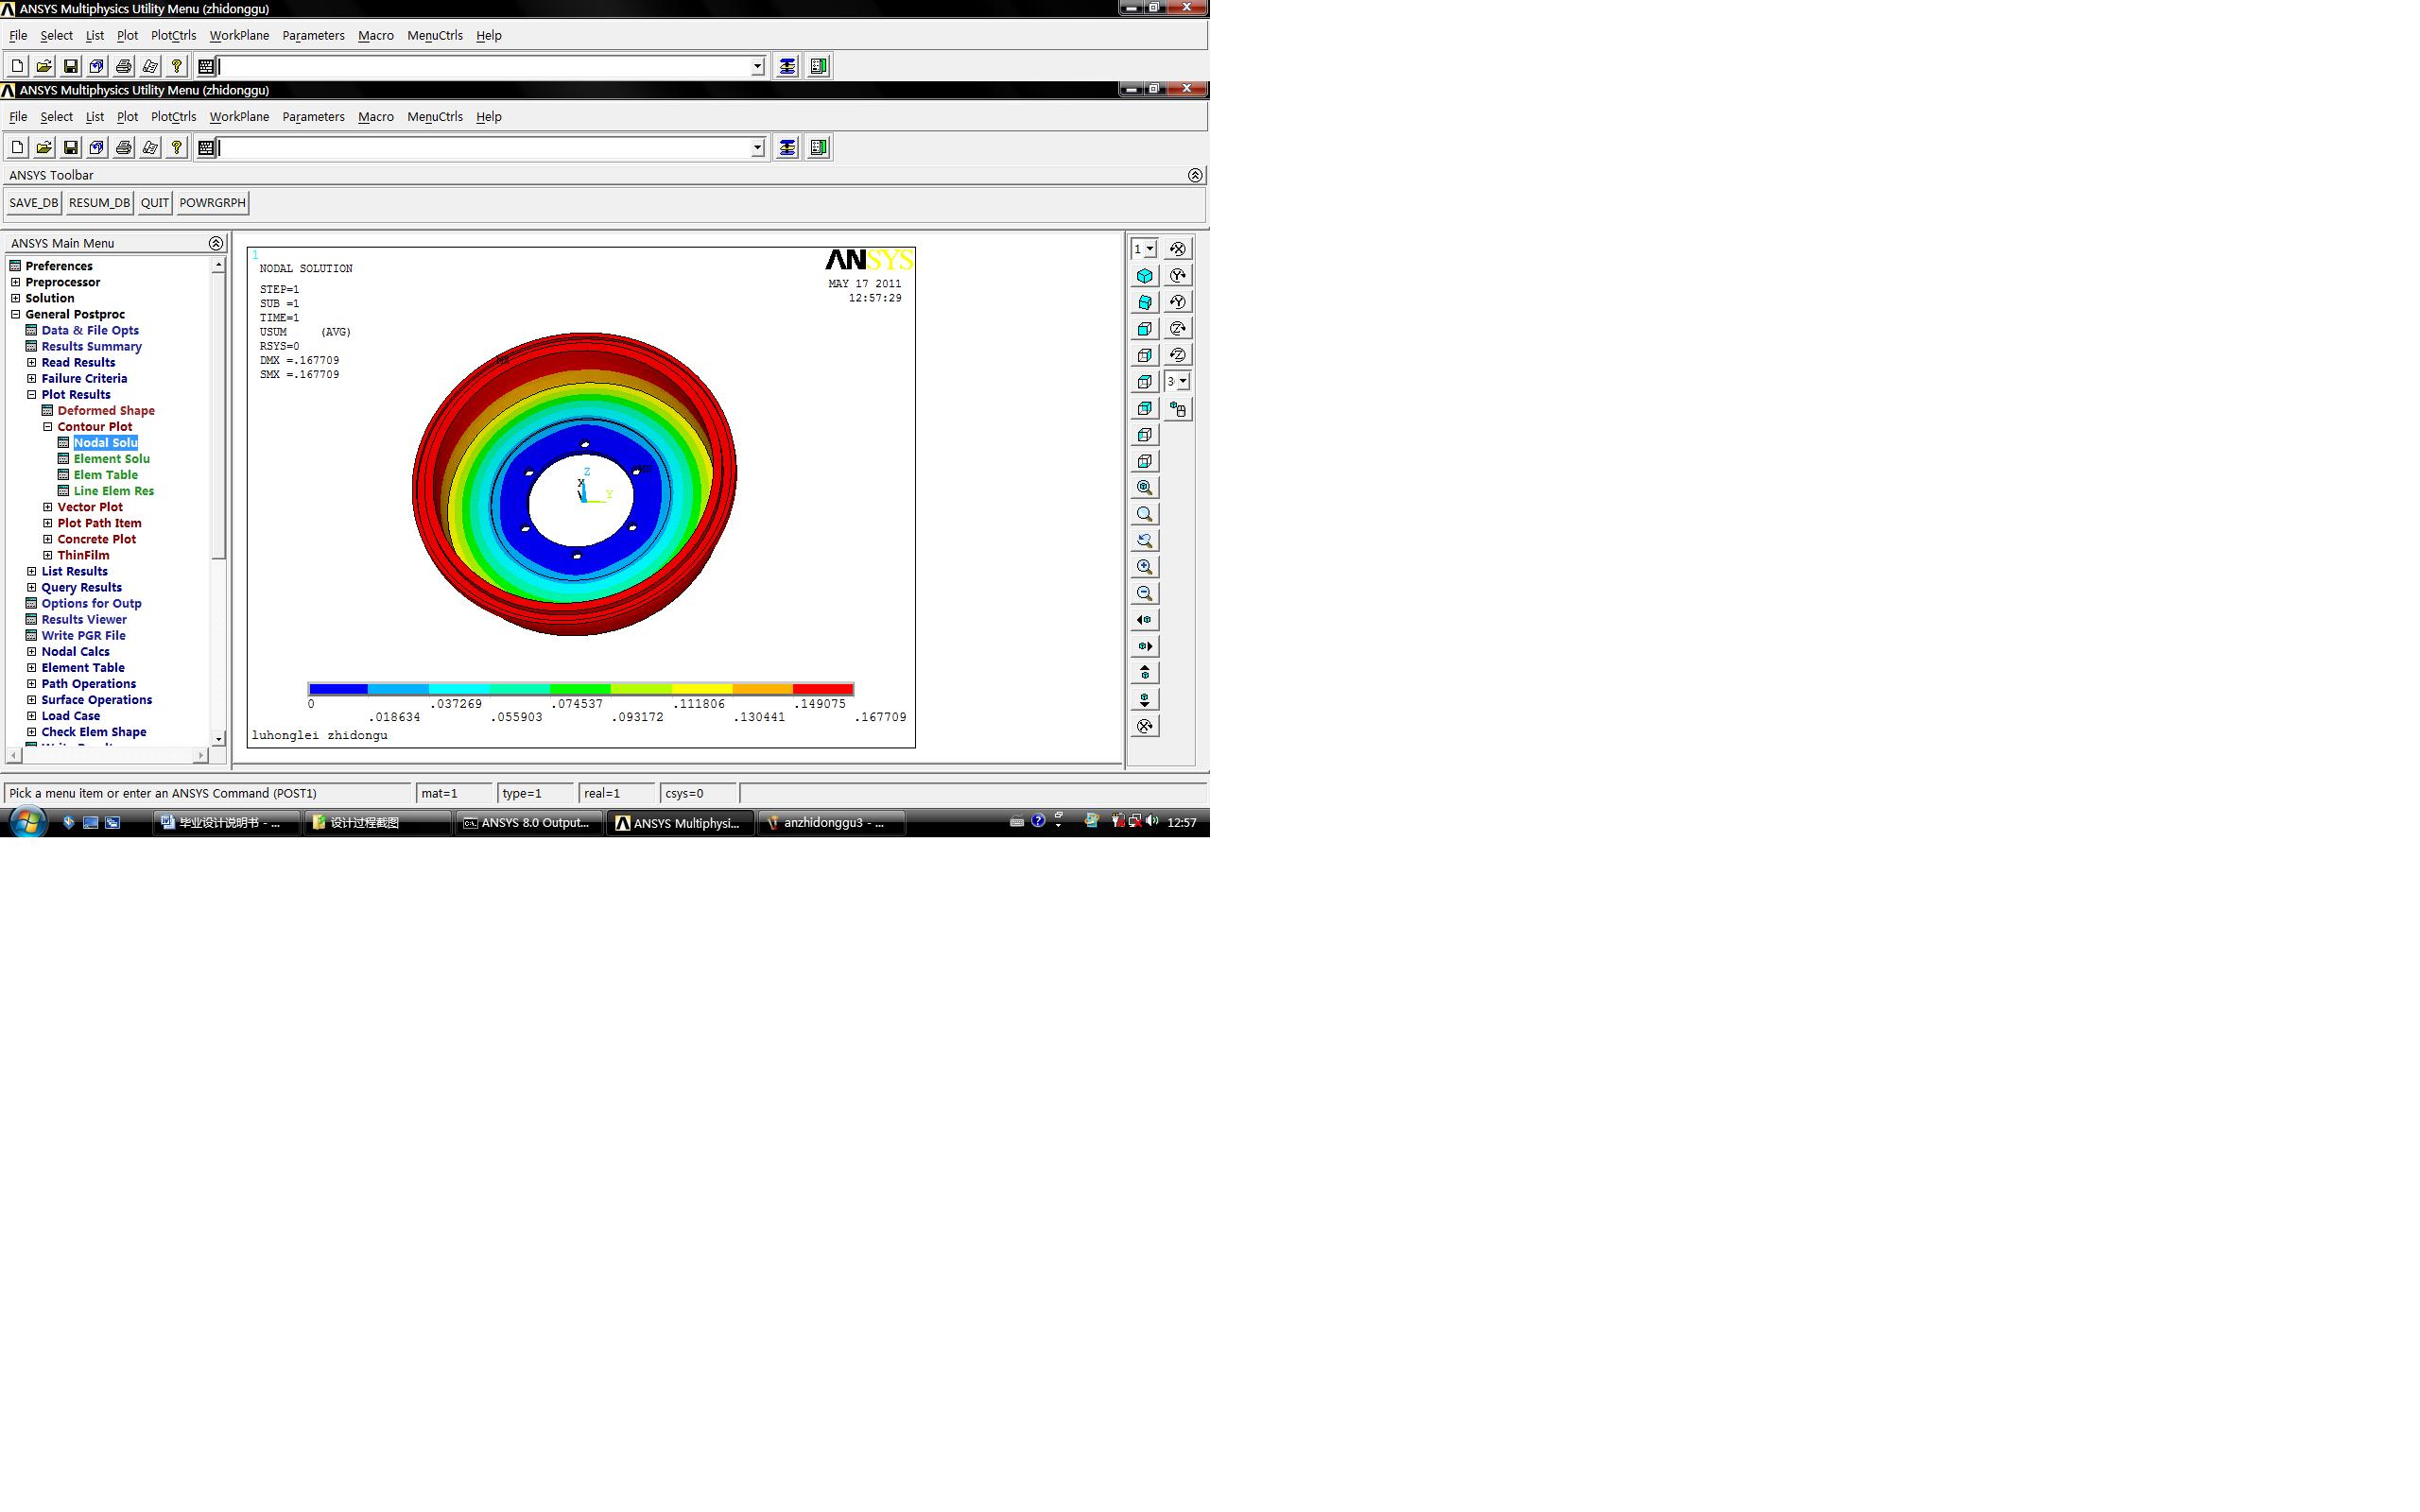Collapse the Contour Plot node
The height and width of the screenshot is (1512, 2420).
coord(48,427)
